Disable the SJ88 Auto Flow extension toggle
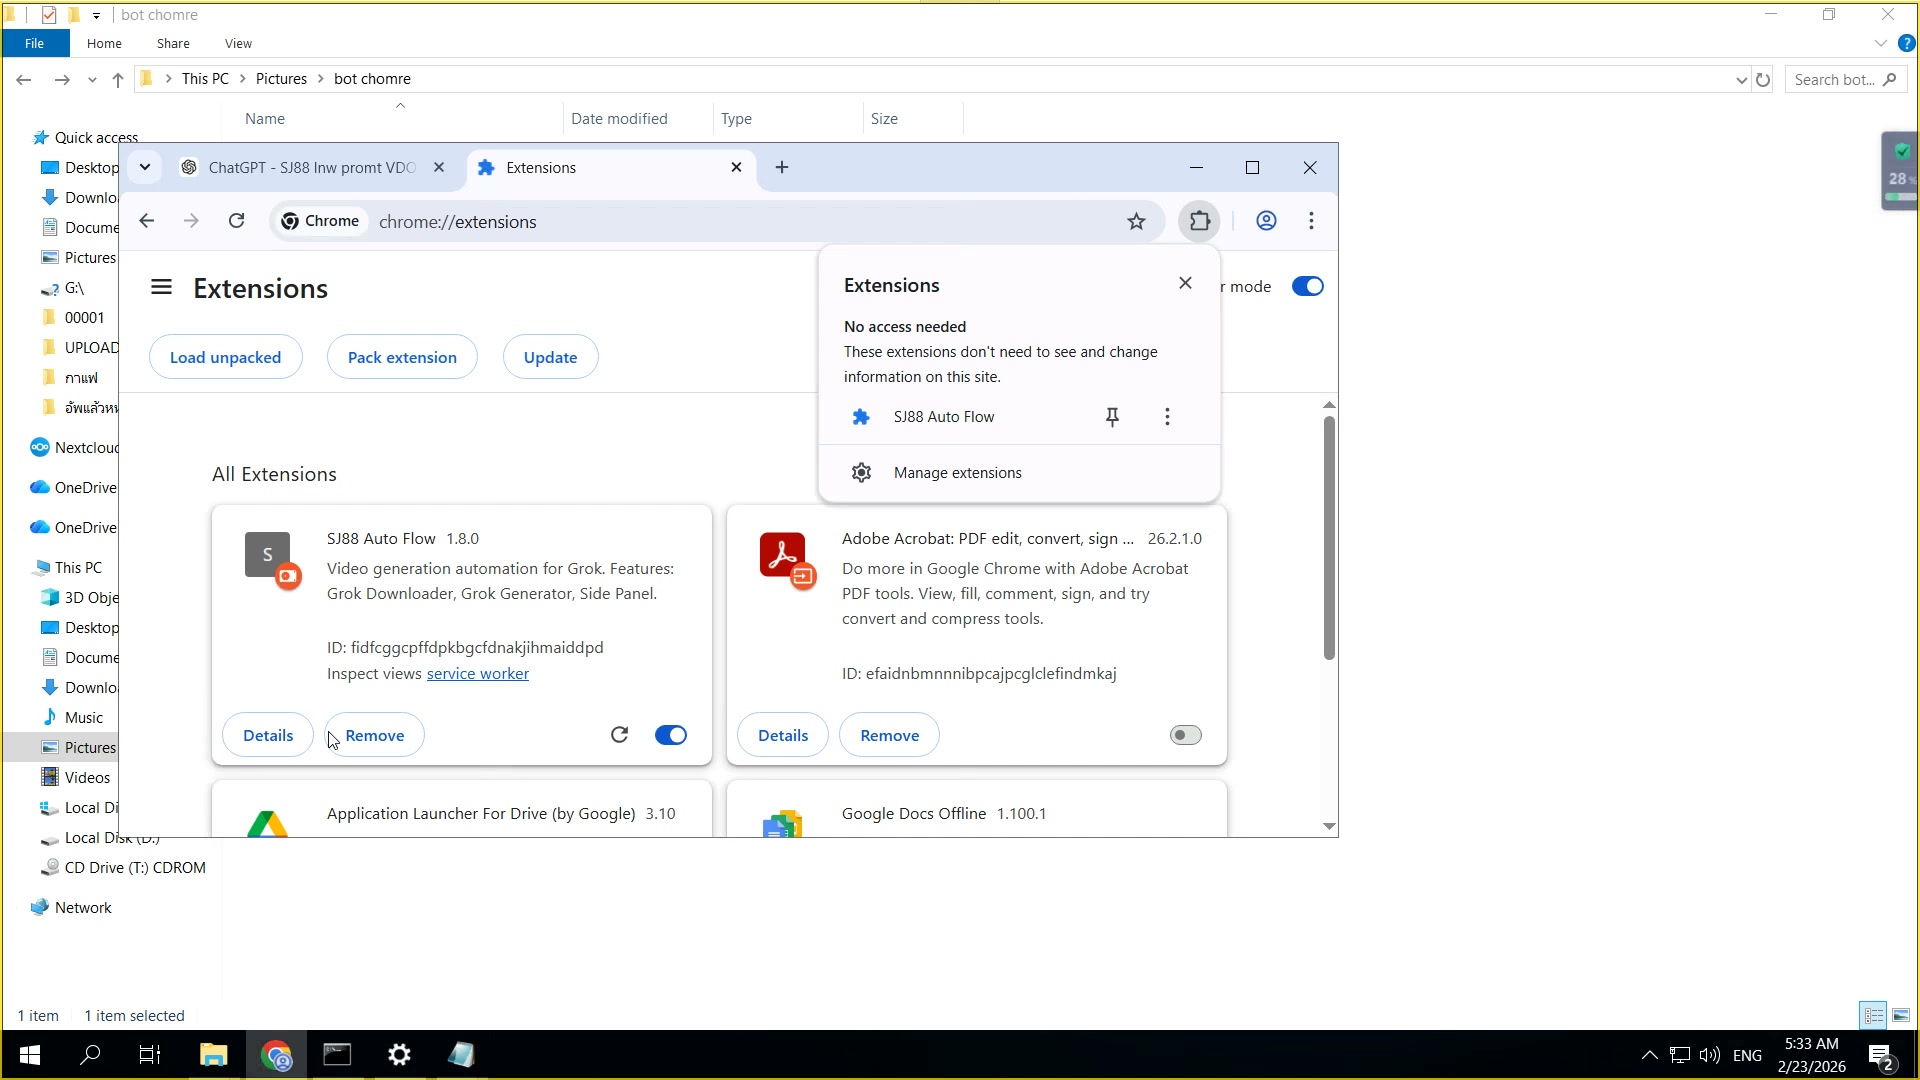 click(x=671, y=735)
